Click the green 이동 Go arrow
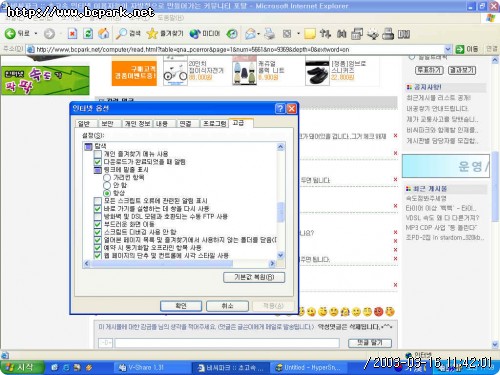Image resolution: width=500 pixels, height=375 pixels. coord(460,49)
